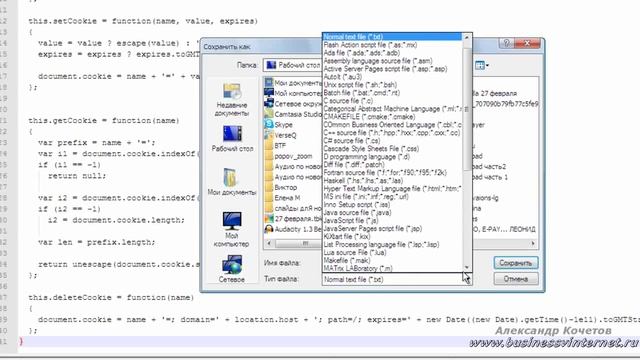The image size is (640, 360).
Task: Select Skype shortcut in file list
Action: (279, 124)
